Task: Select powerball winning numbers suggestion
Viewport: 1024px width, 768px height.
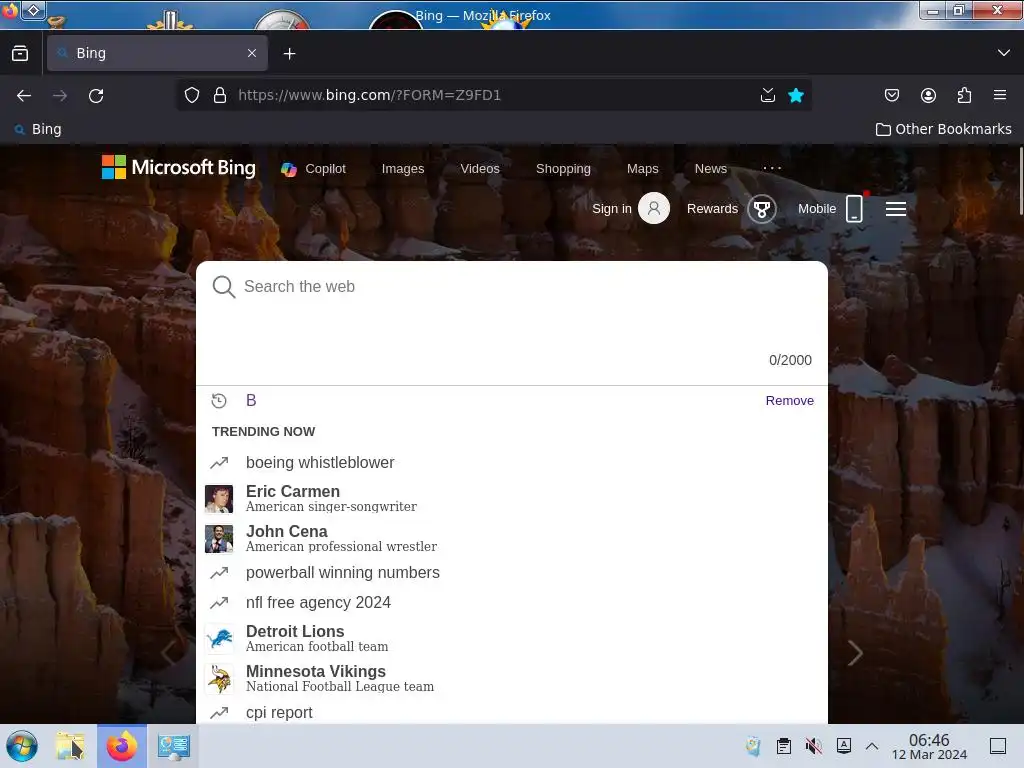Action: click(512, 573)
